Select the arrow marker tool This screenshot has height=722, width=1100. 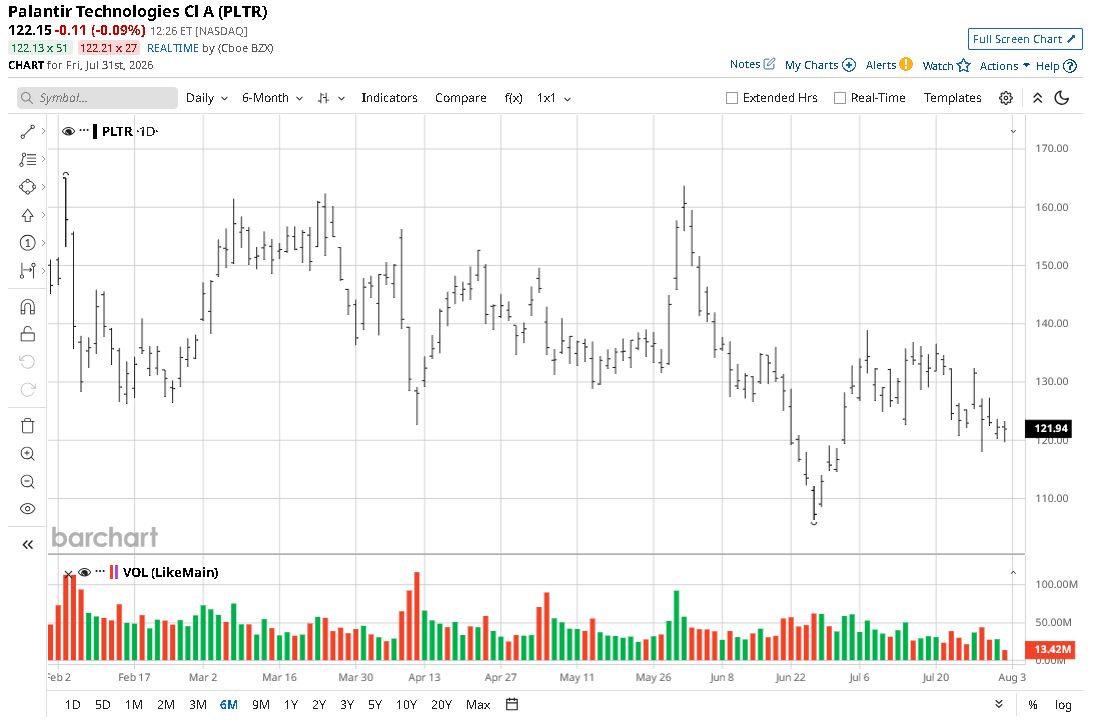[27, 215]
